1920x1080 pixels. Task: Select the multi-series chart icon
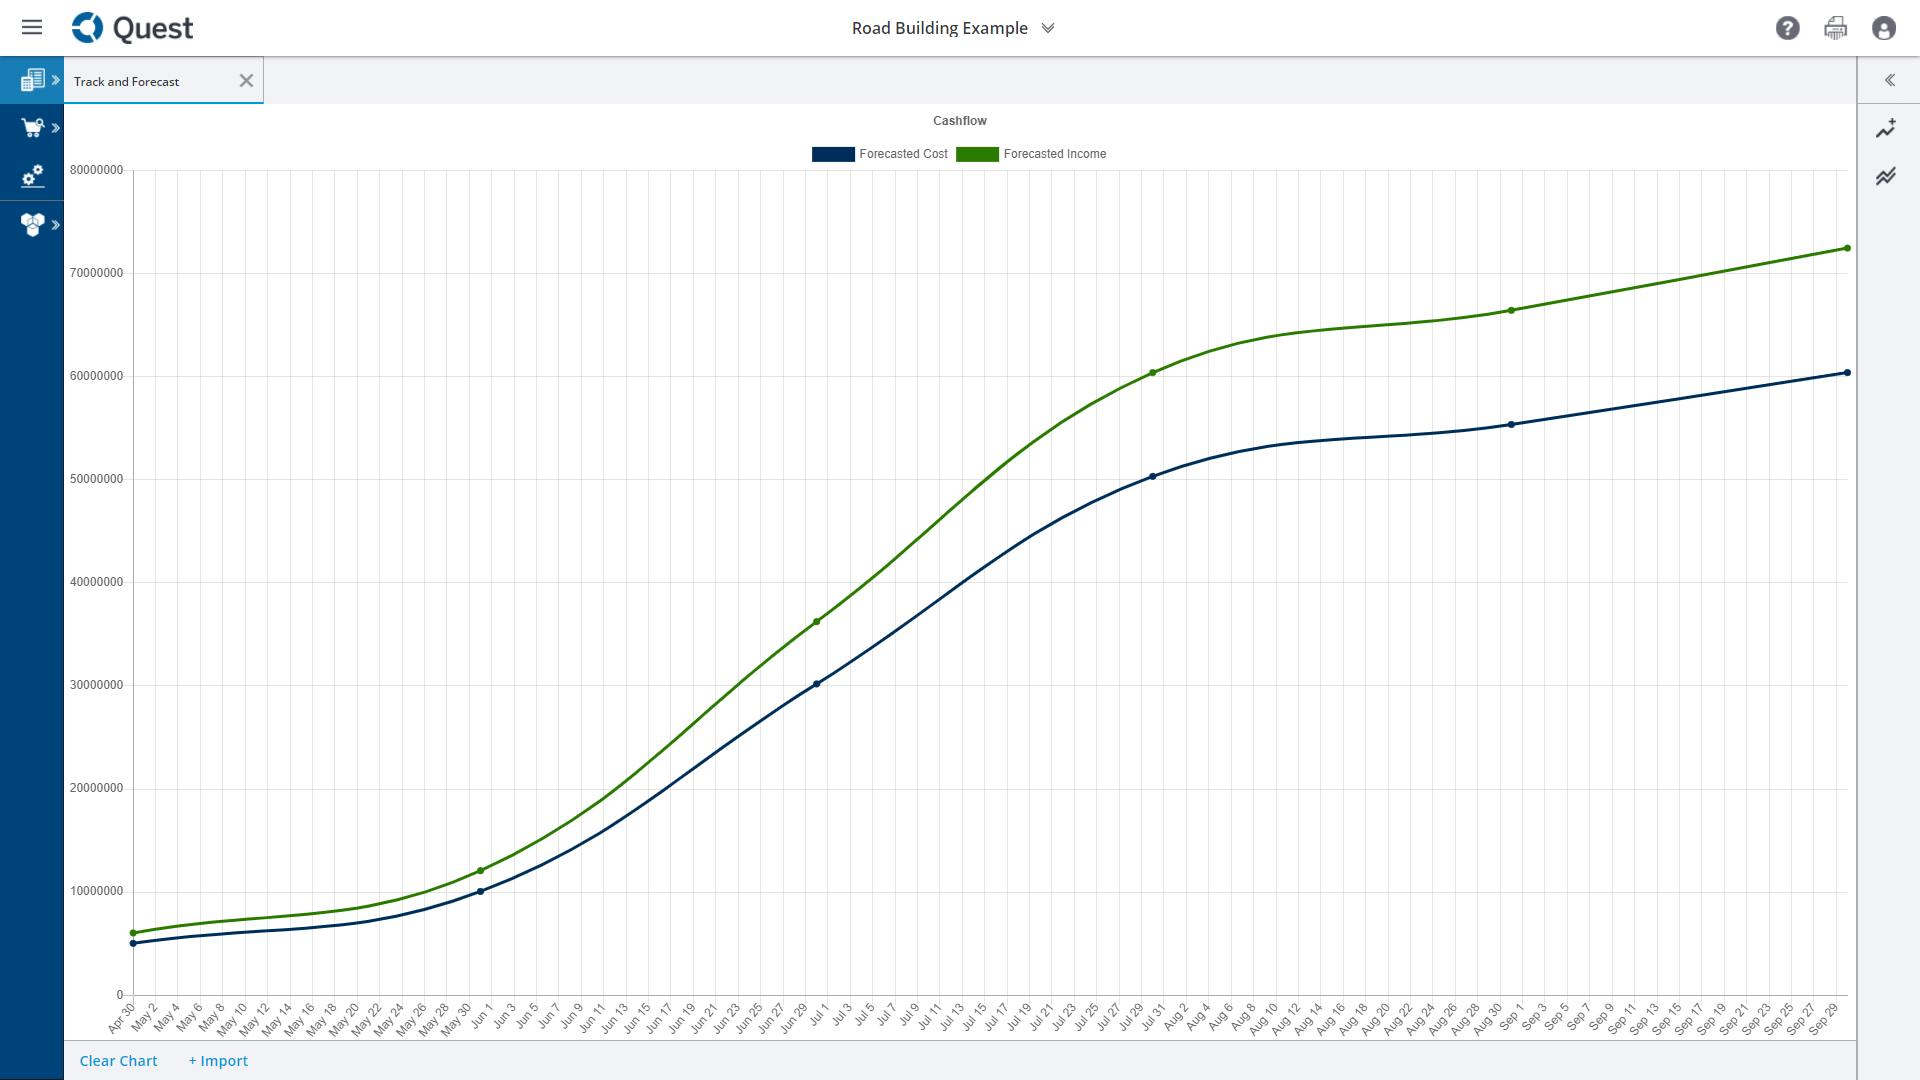click(x=1886, y=176)
